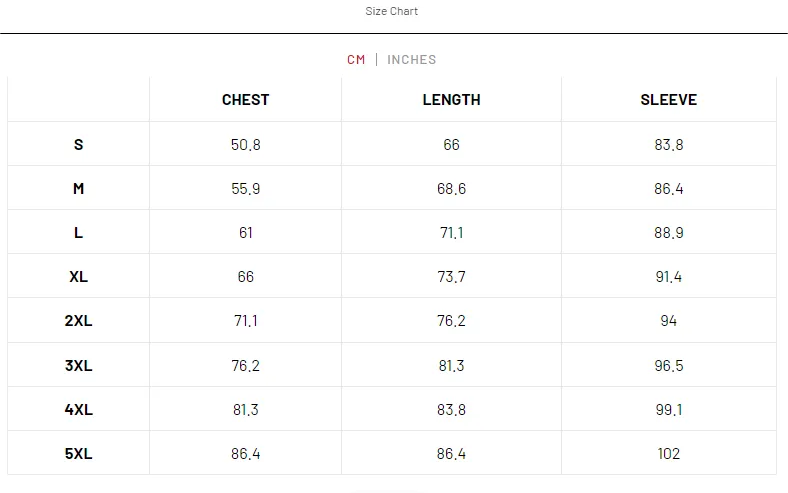Select the 5XL size row label
Image resolution: width=788 pixels, height=493 pixels.
79,453
